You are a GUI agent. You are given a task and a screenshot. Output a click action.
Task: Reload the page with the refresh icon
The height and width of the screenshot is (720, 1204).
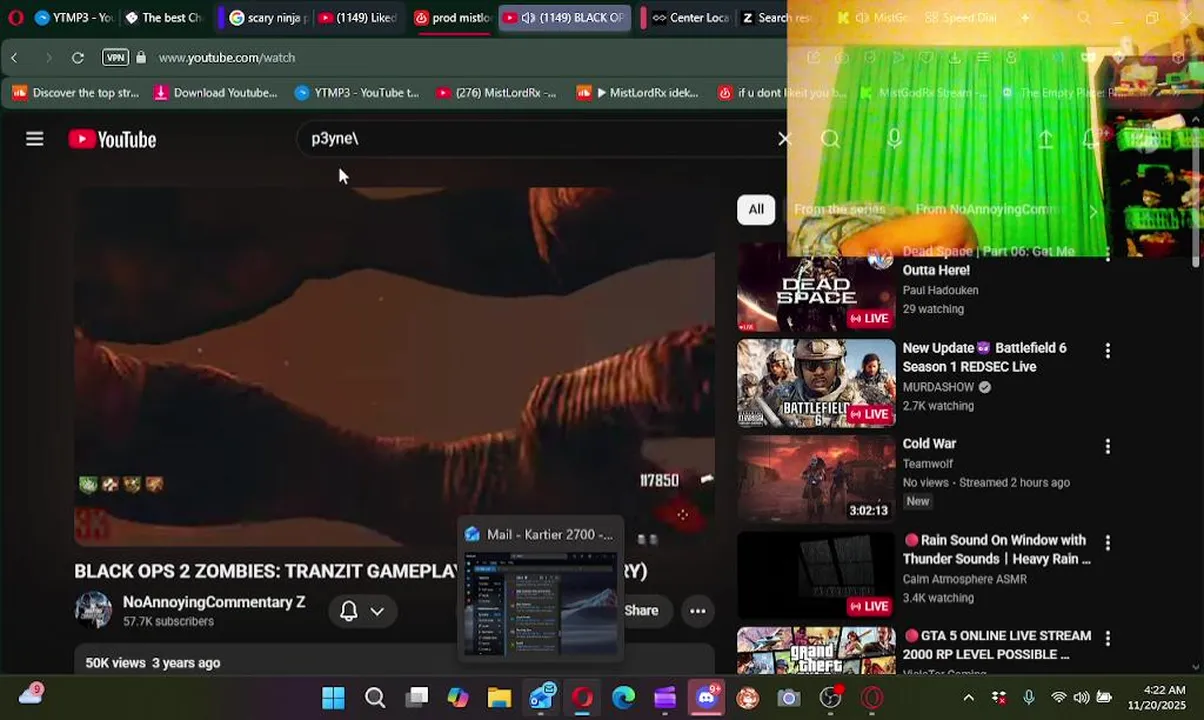(x=78, y=58)
